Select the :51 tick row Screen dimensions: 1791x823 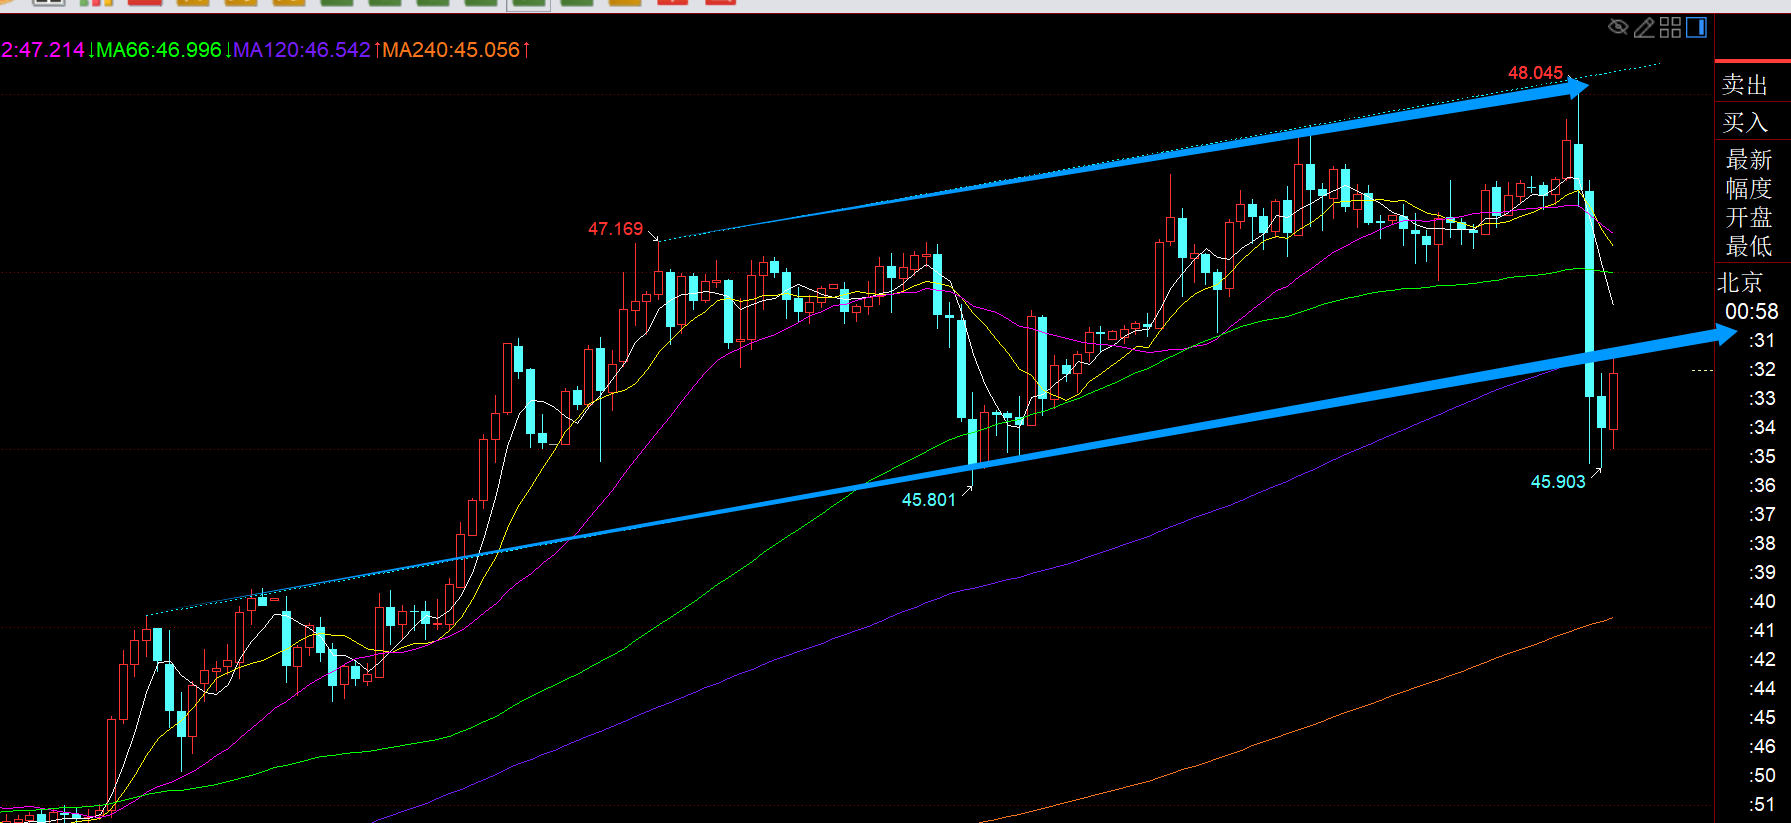(x=1762, y=805)
